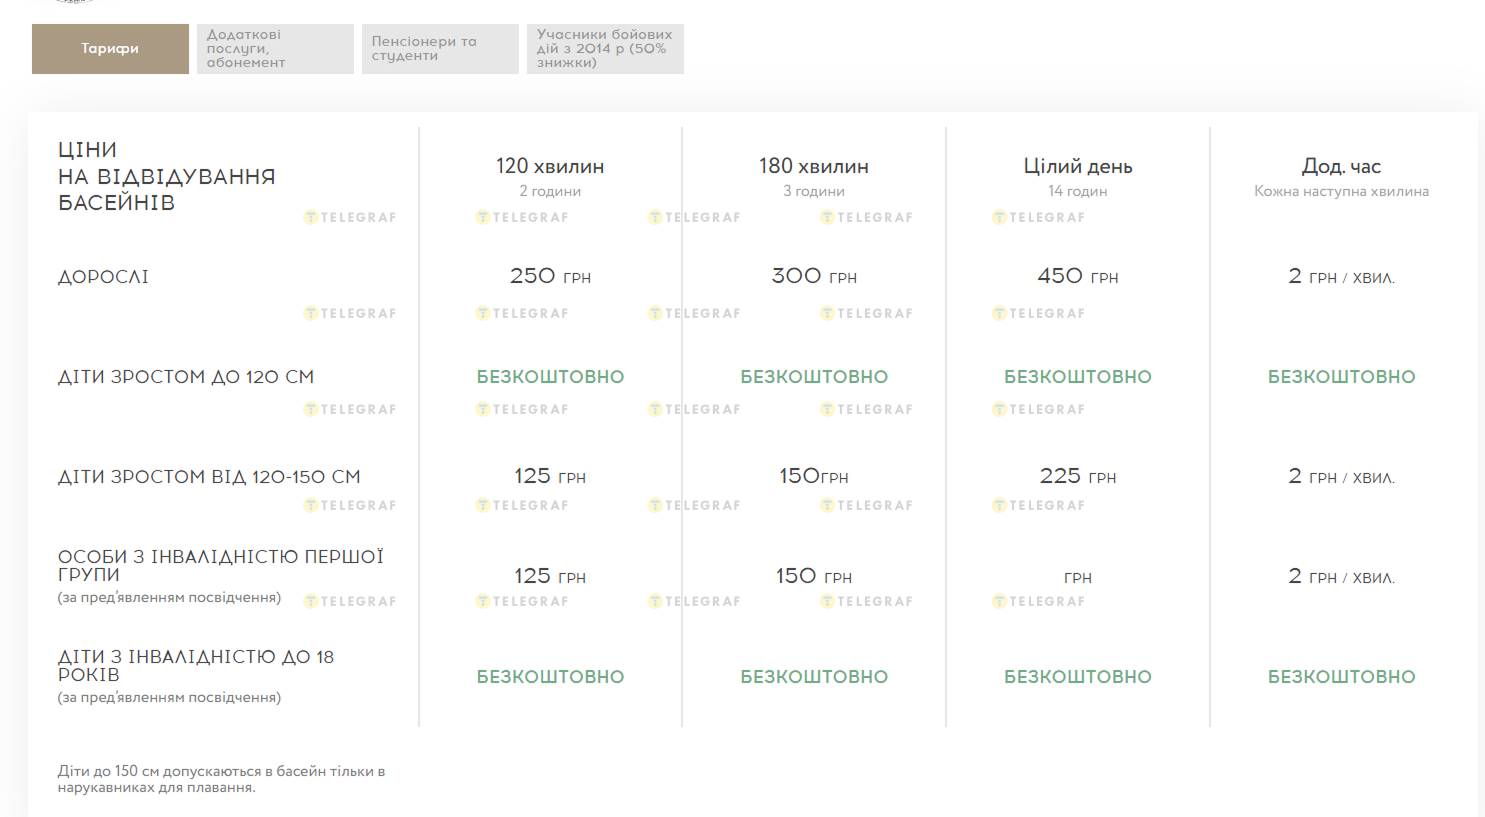This screenshot has height=817, width=1485.
Task: Click the Цілий день column header
Action: (x=1078, y=167)
